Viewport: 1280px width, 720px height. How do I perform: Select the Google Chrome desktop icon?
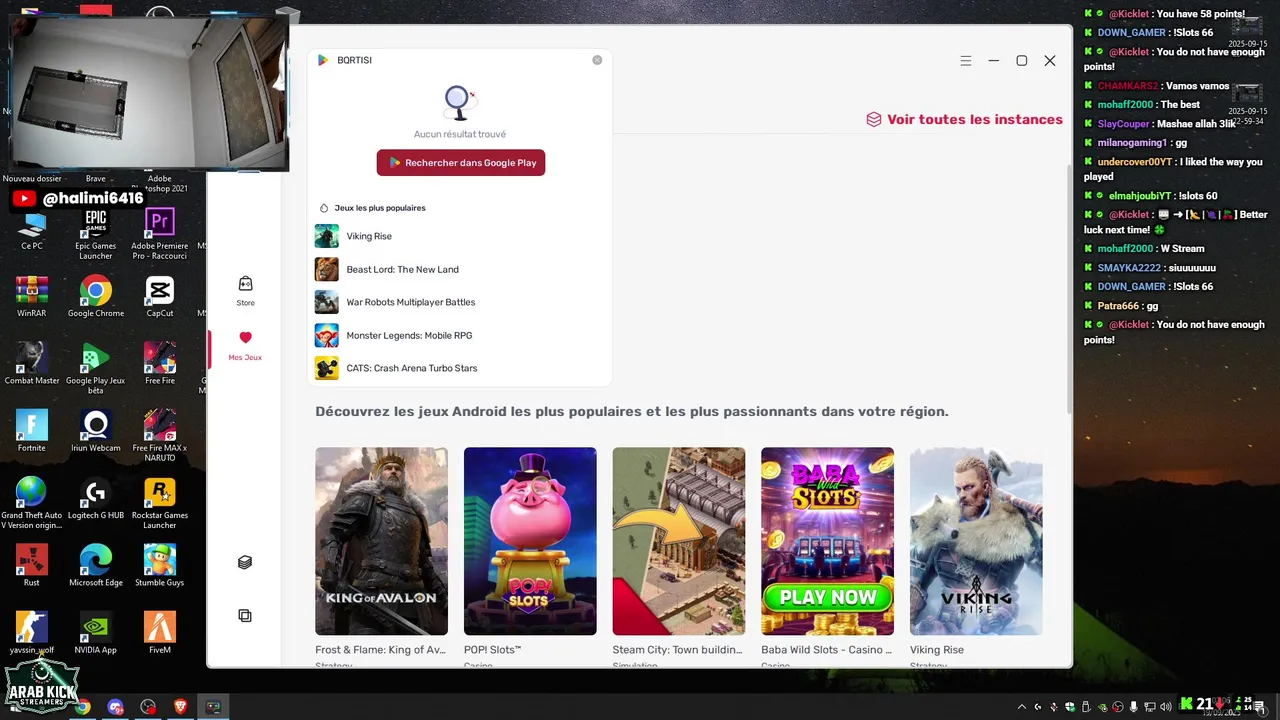pyautogui.click(x=96, y=297)
